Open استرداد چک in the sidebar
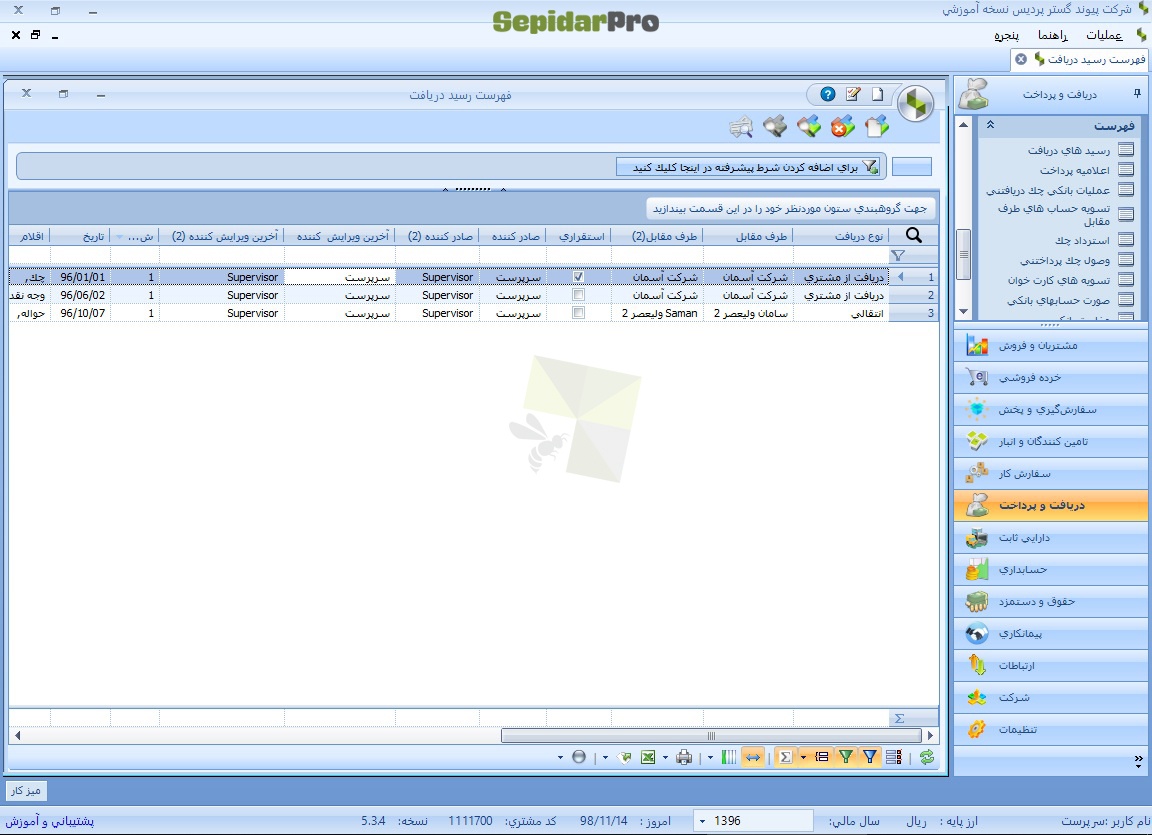 click(1082, 240)
